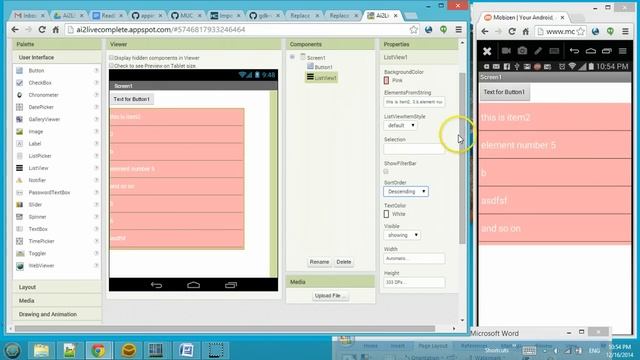
Task: Click the Delete component button
Action: [344, 262]
